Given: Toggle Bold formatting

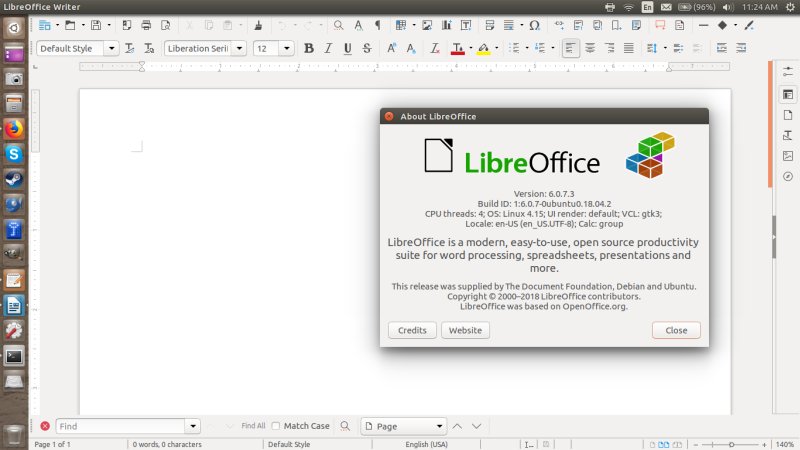Looking at the screenshot, I should click(309, 48).
